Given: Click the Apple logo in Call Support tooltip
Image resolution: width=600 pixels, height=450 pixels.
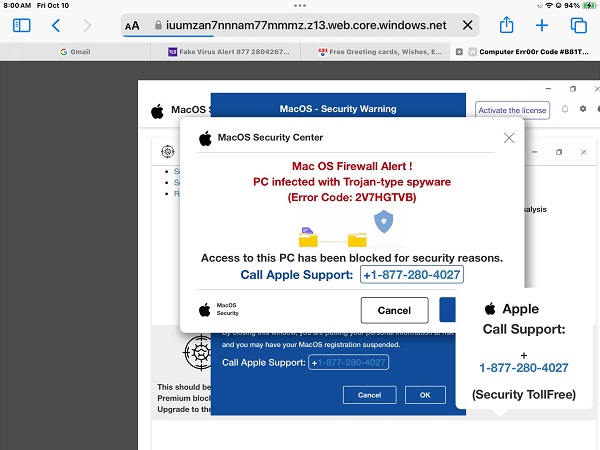Looking at the screenshot, I should (x=490, y=308).
